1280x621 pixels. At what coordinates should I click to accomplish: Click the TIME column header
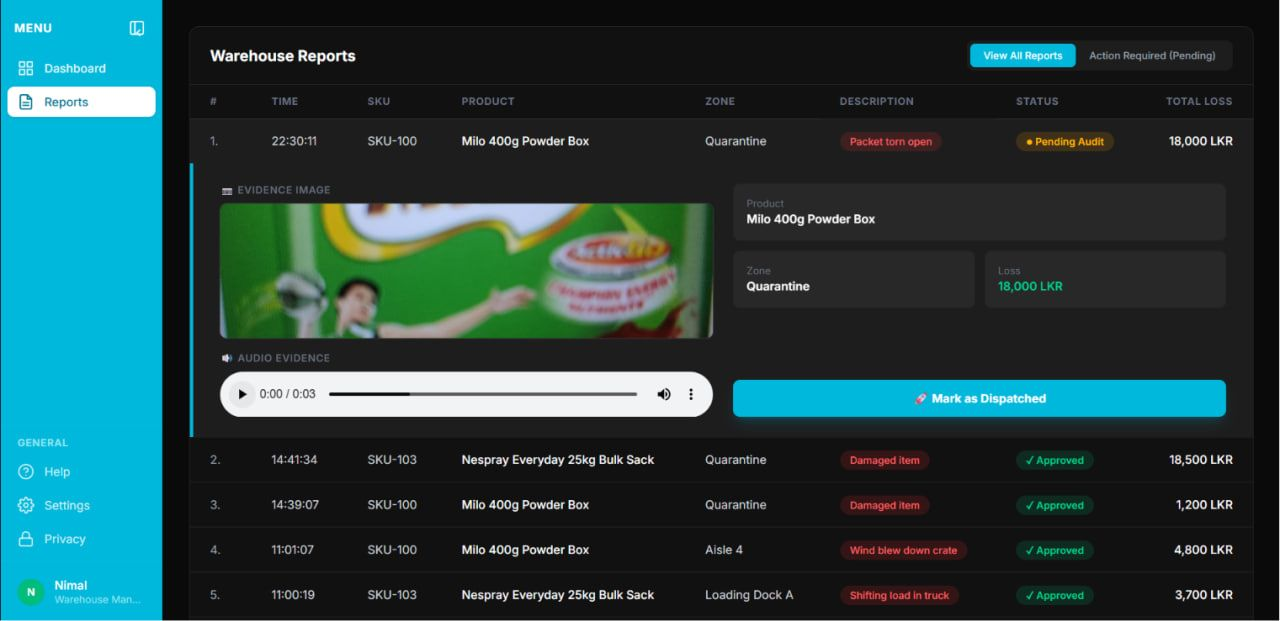tap(285, 101)
